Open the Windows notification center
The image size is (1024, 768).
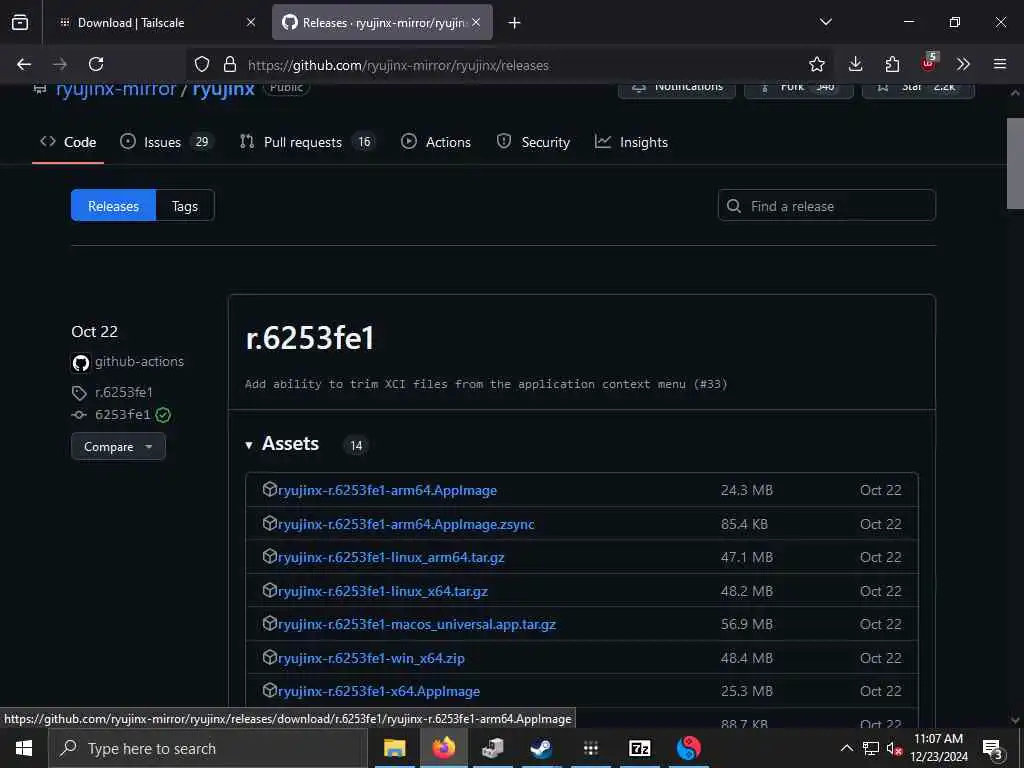pos(993,749)
